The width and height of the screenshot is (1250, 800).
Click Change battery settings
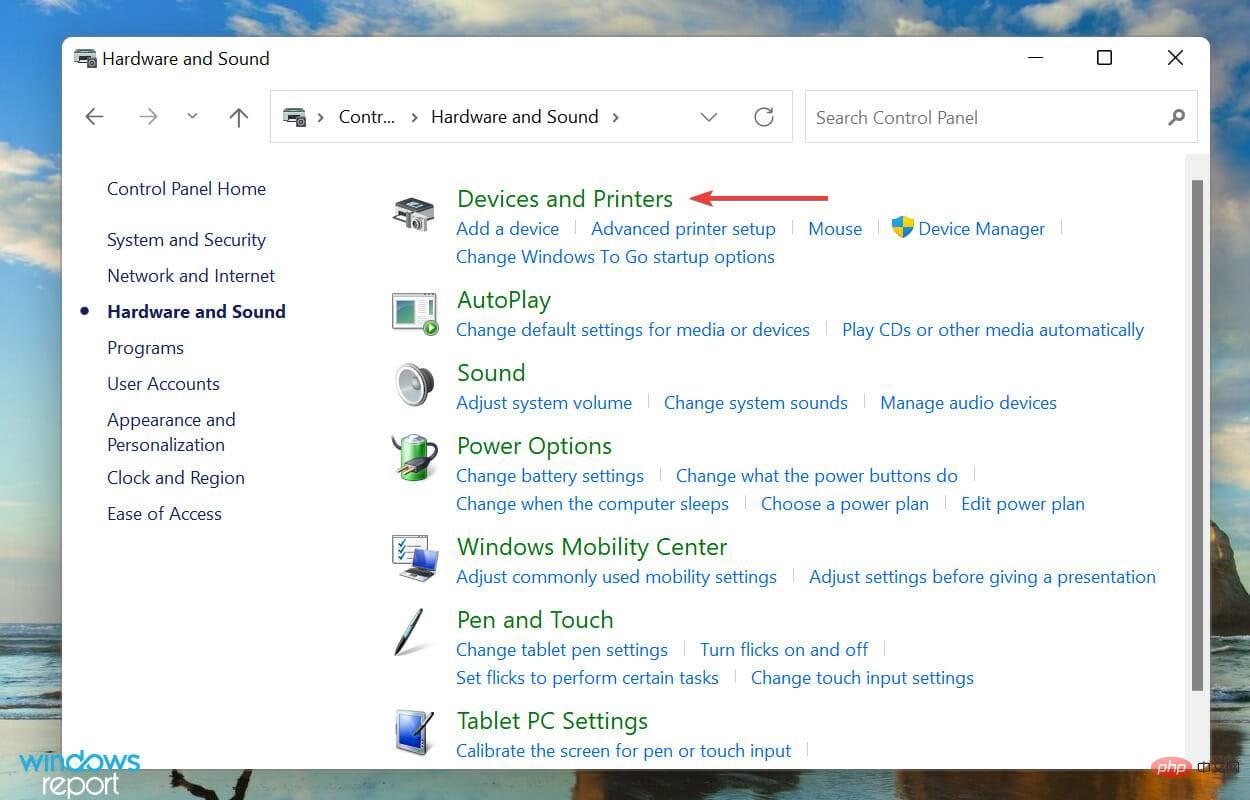point(550,475)
